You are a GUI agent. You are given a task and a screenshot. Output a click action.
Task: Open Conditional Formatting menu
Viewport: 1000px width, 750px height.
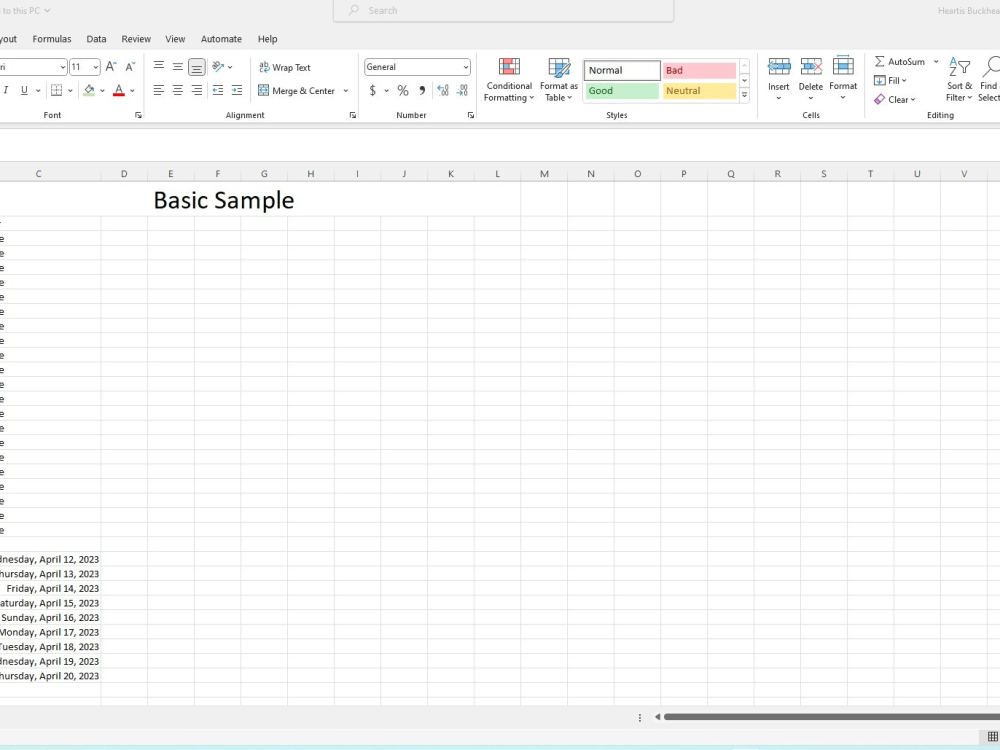tap(509, 80)
